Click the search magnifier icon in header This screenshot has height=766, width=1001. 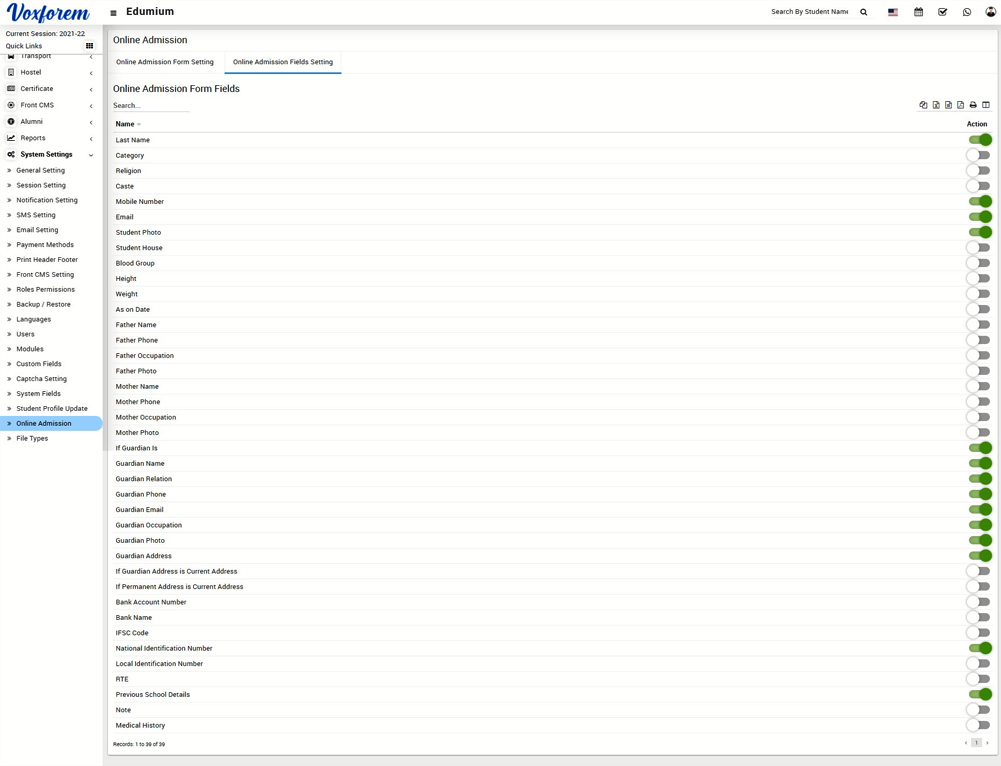pos(864,12)
